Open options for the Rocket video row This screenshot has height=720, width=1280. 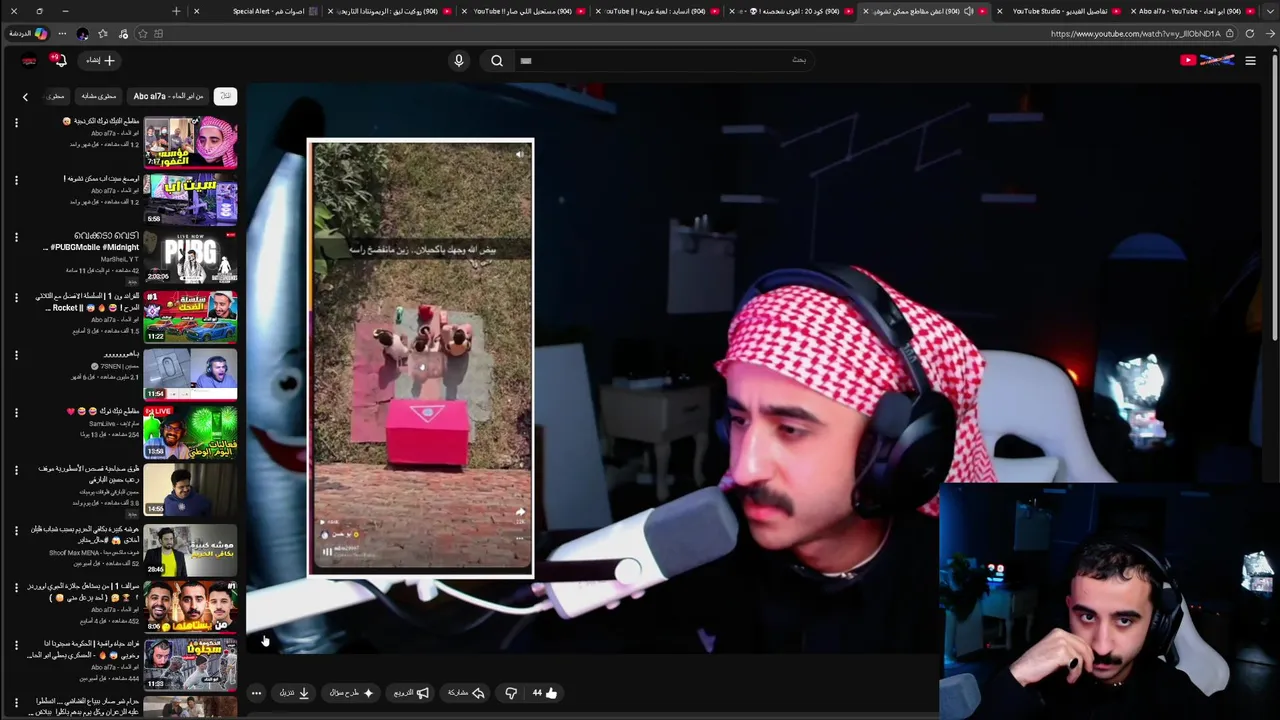pos(16,297)
